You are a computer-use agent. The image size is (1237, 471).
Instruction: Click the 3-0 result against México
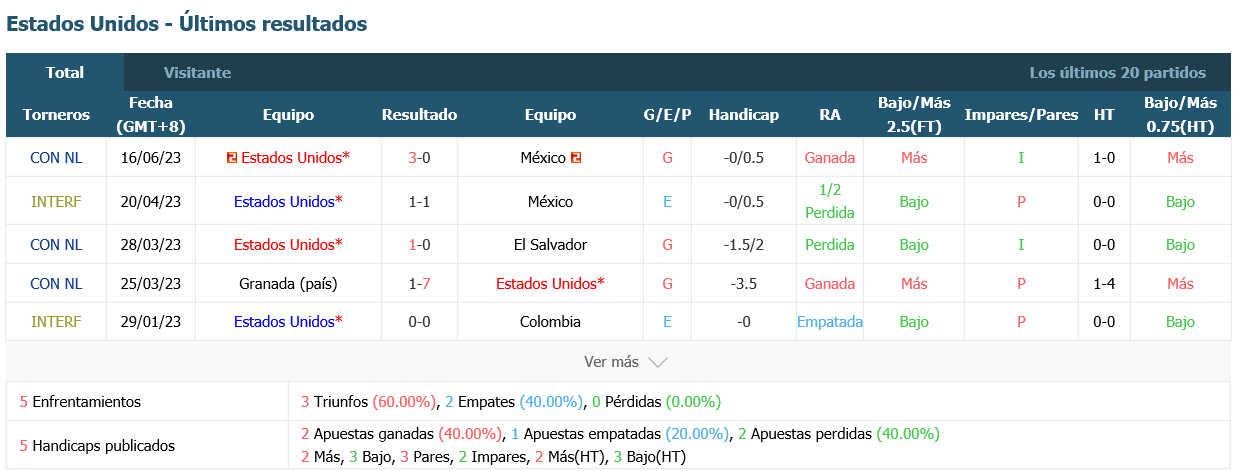point(419,158)
